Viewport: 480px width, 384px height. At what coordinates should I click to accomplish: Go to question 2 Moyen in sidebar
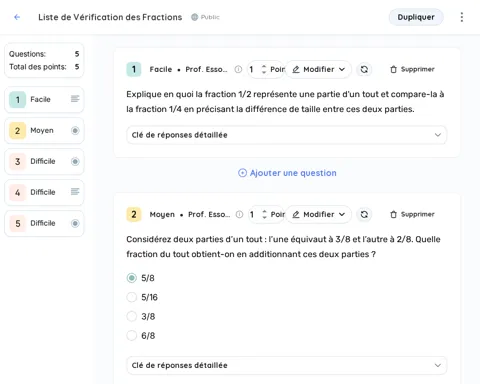tap(44, 130)
